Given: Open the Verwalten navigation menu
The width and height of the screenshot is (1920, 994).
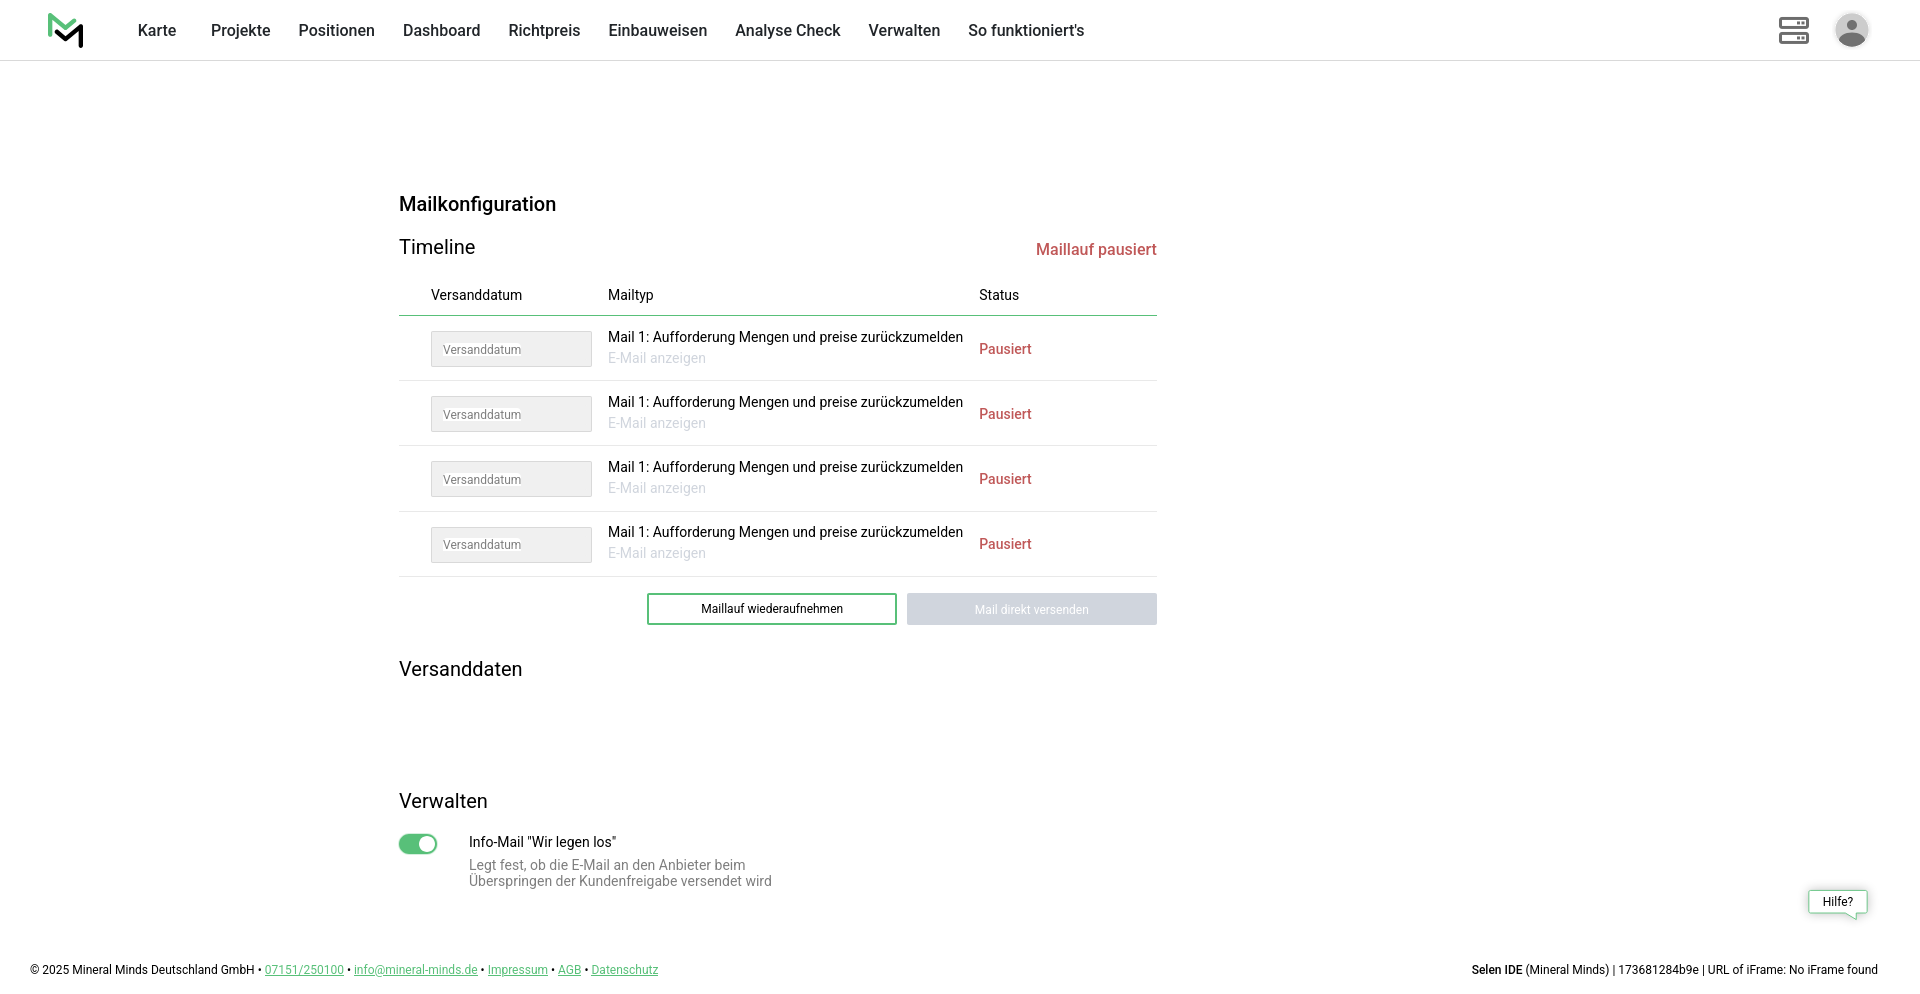Looking at the screenshot, I should [904, 30].
